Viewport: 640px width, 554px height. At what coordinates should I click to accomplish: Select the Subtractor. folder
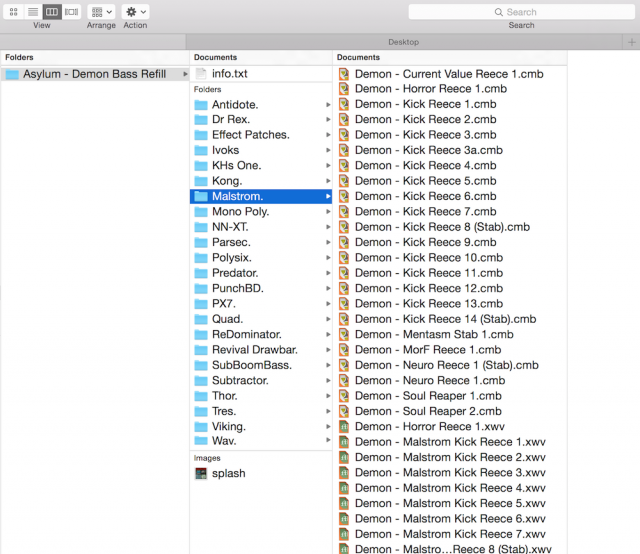240,381
